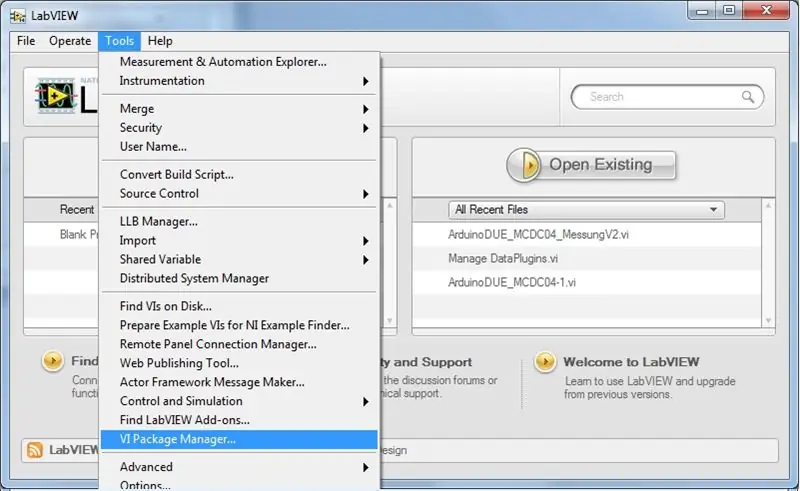Open the File menu
Viewport: 800px width, 491px height.
[x=26, y=41]
